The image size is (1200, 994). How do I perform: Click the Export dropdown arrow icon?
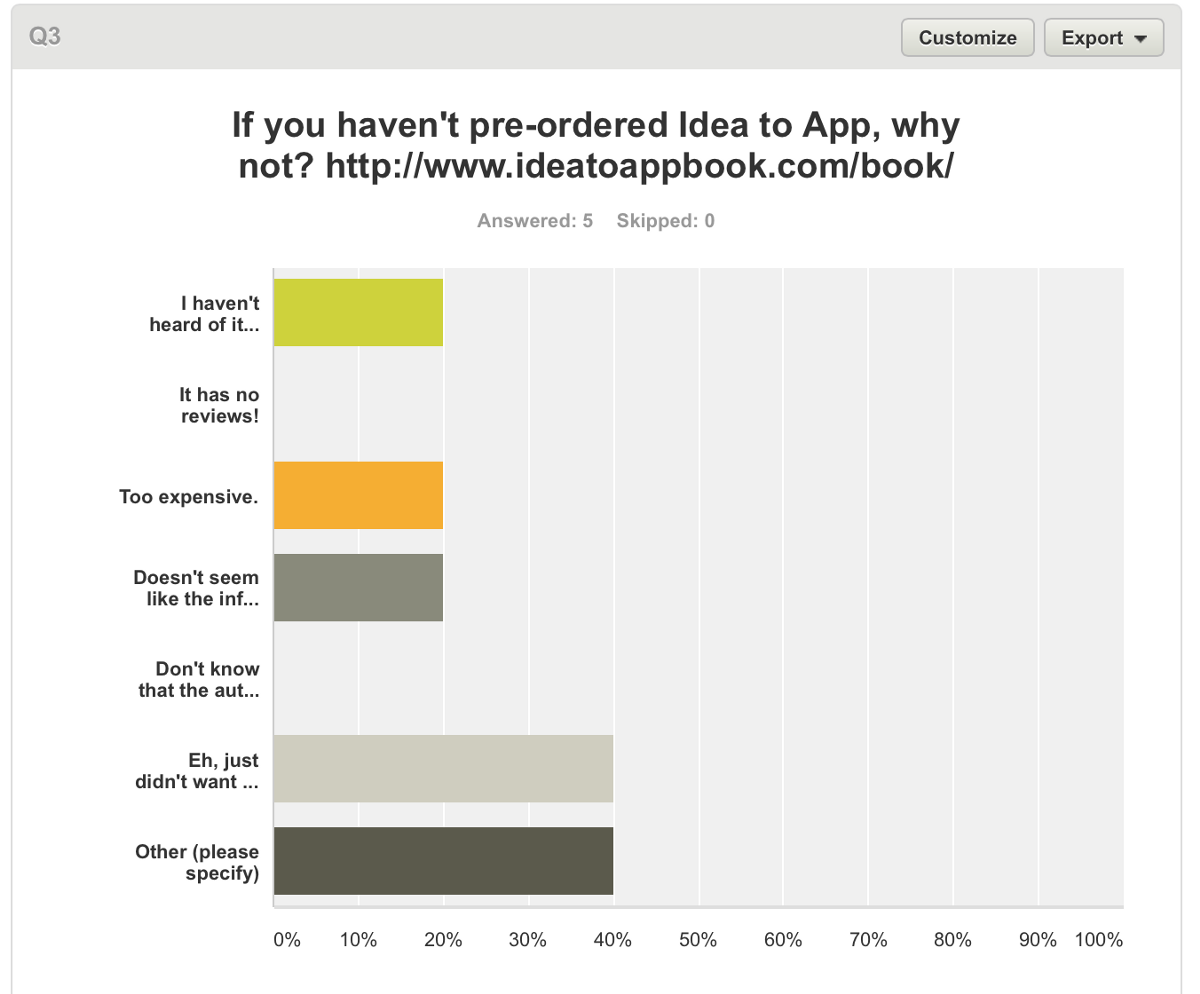click(x=1140, y=39)
